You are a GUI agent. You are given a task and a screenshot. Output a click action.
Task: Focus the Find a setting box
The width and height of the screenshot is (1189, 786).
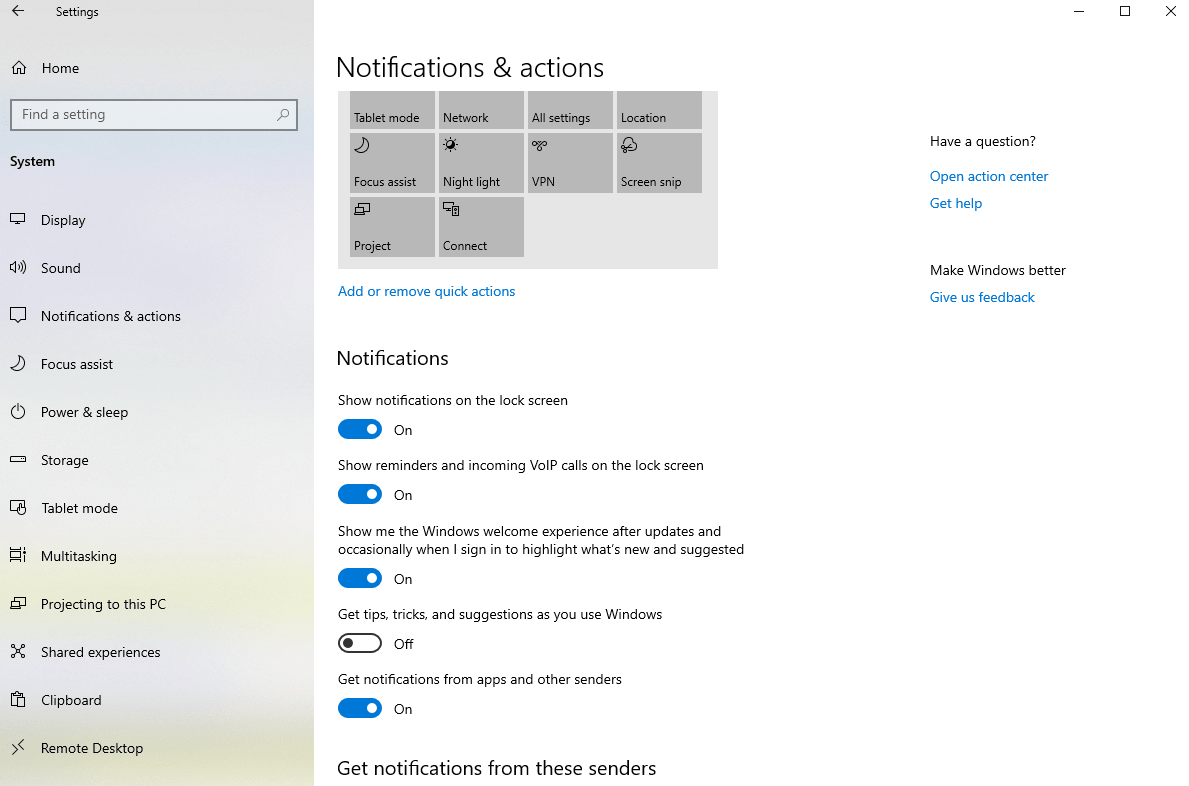click(154, 114)
